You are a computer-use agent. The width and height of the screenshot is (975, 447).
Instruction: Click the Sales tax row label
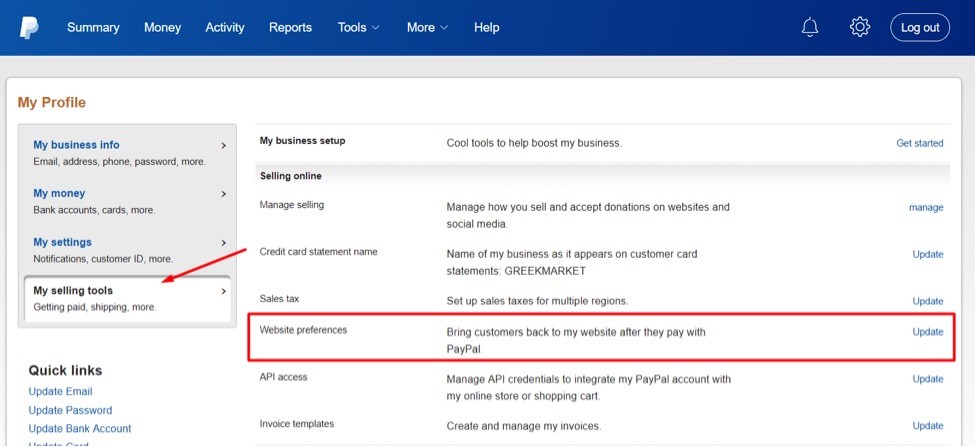(279, 299)
